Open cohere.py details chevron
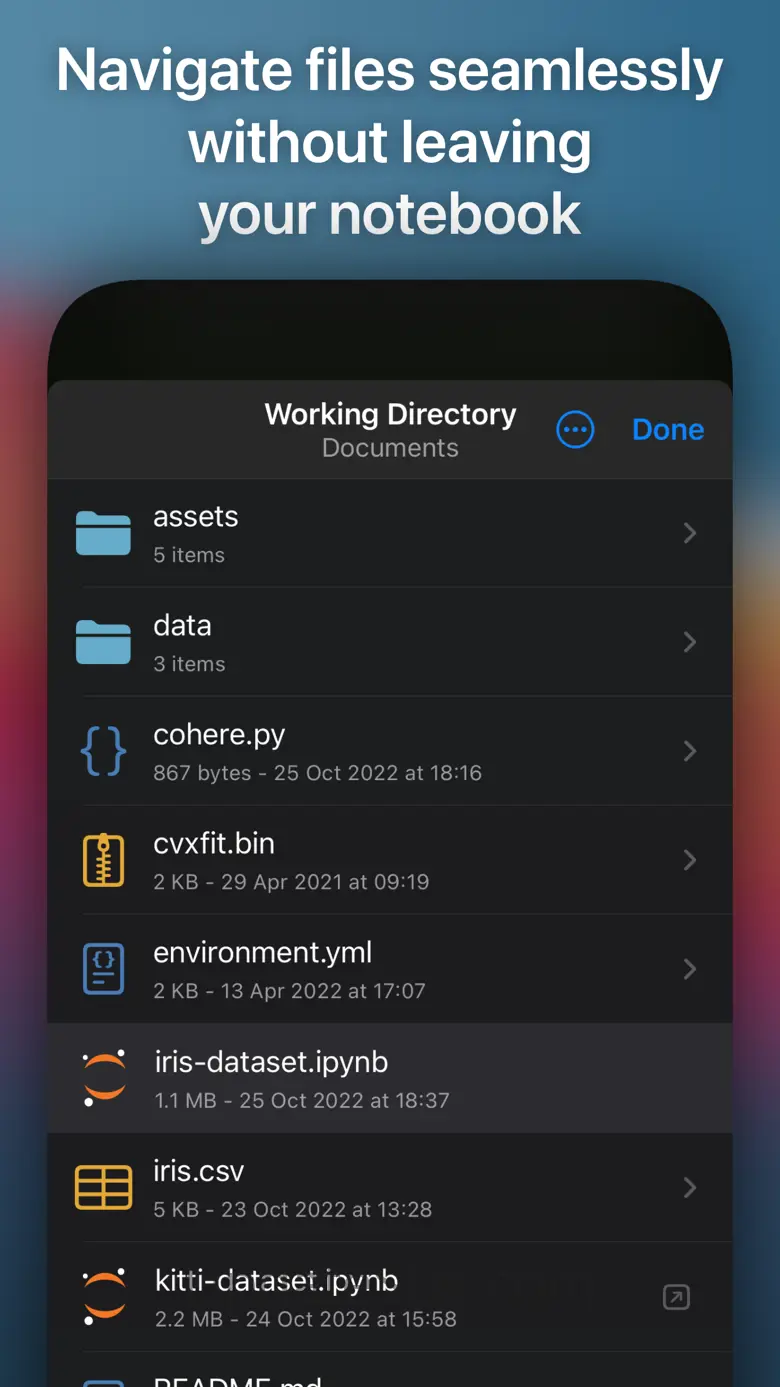This screenshot has height=1387, width=780. pyautogui.click(x=690, y=751)
